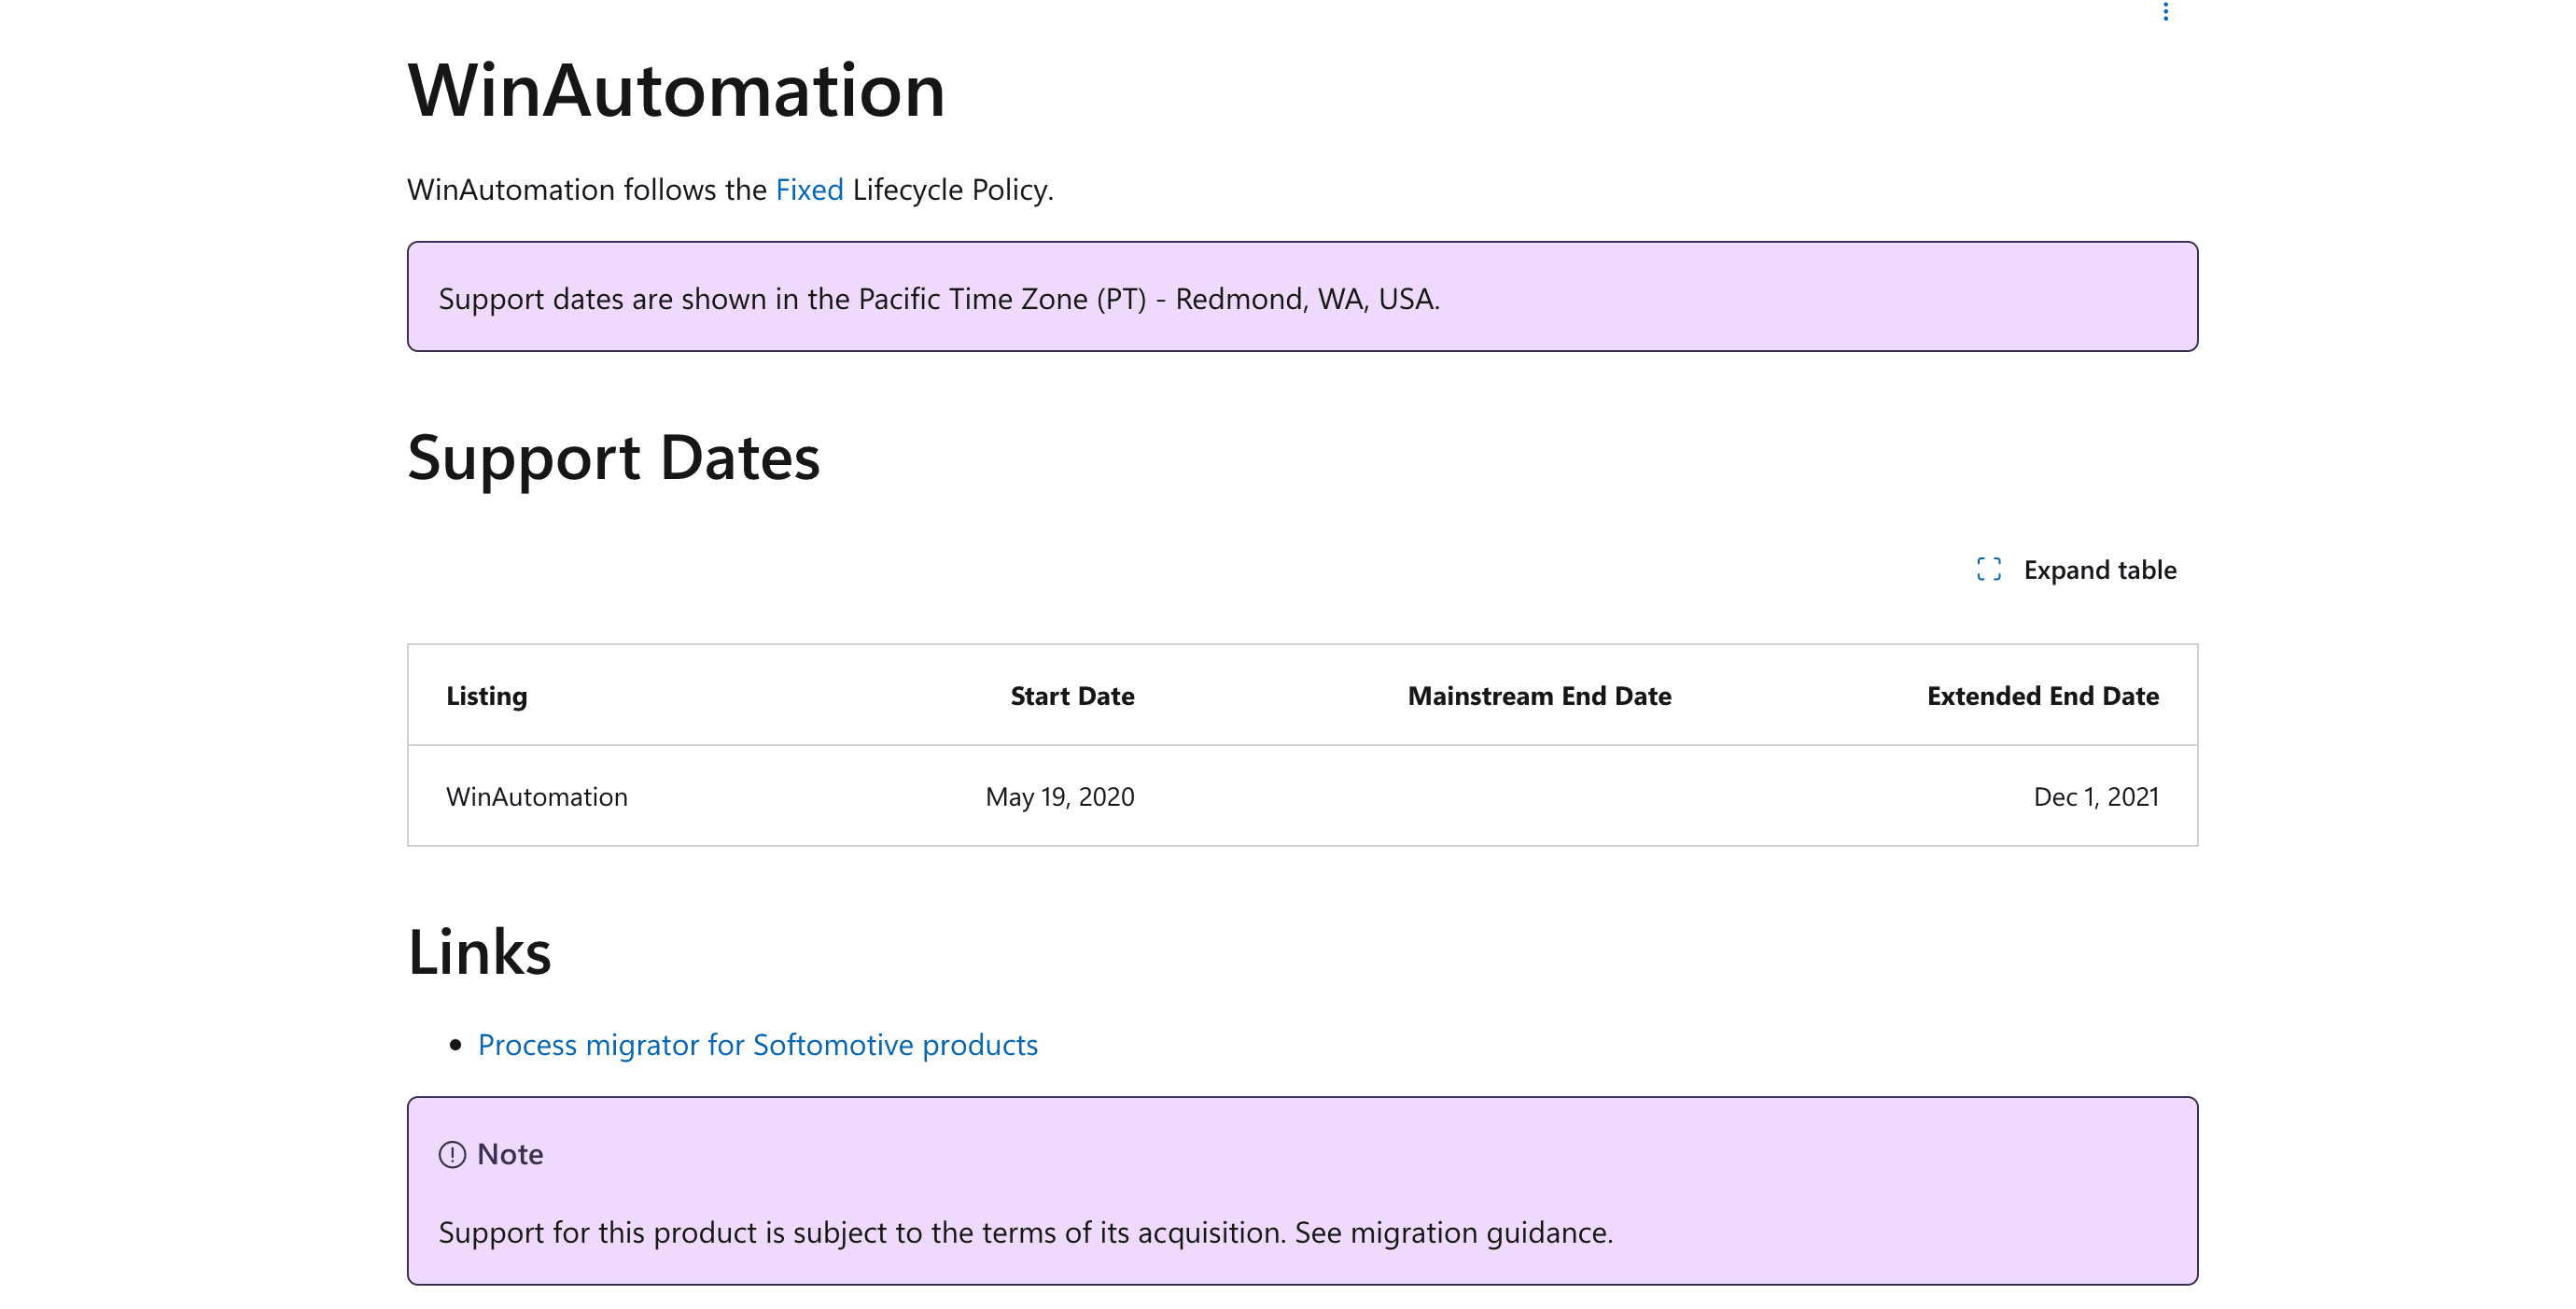The height and width of the screenshot is (1309, 2576).
Task: Select the May 19, 2020 start date cell
Action: tap(1058, 796)
